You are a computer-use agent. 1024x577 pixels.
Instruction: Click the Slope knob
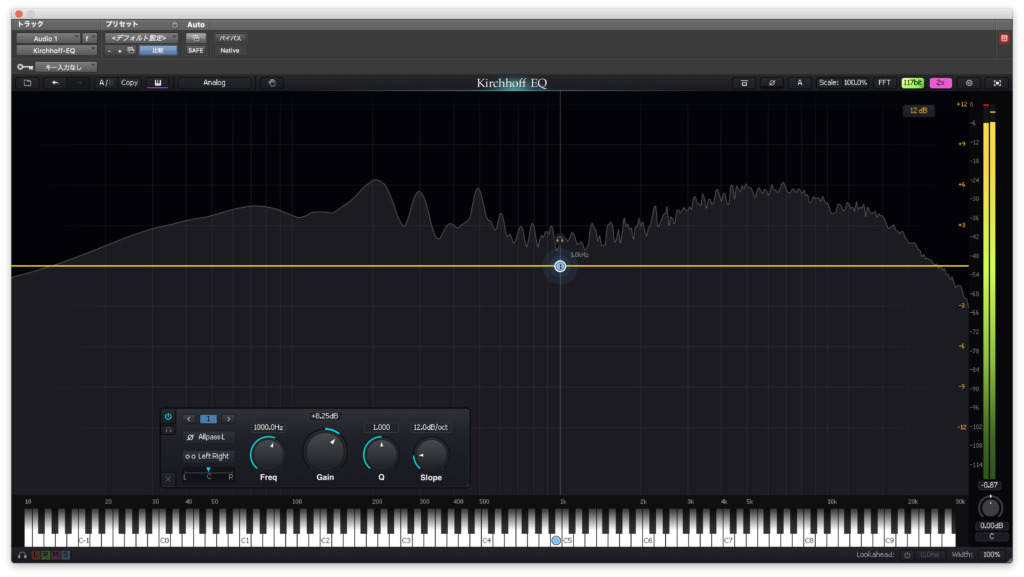point(430,454)
